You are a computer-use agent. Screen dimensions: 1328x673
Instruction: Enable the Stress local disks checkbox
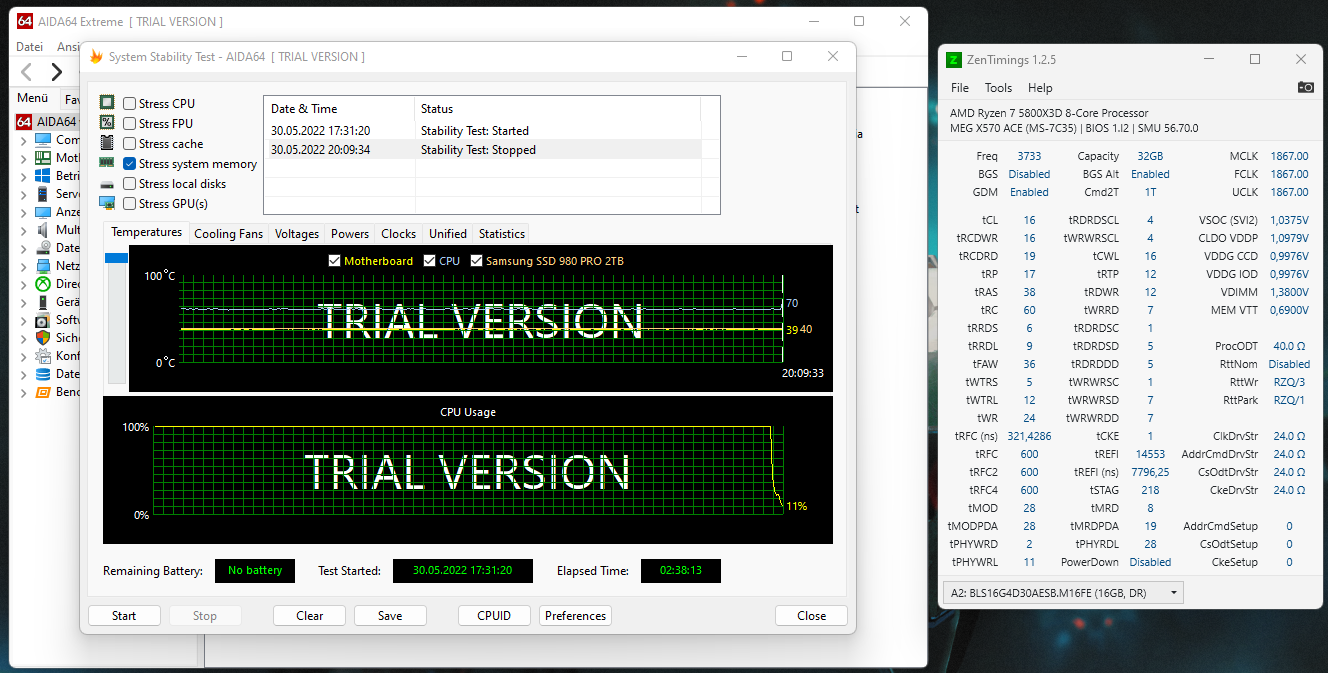pos(130,184)
